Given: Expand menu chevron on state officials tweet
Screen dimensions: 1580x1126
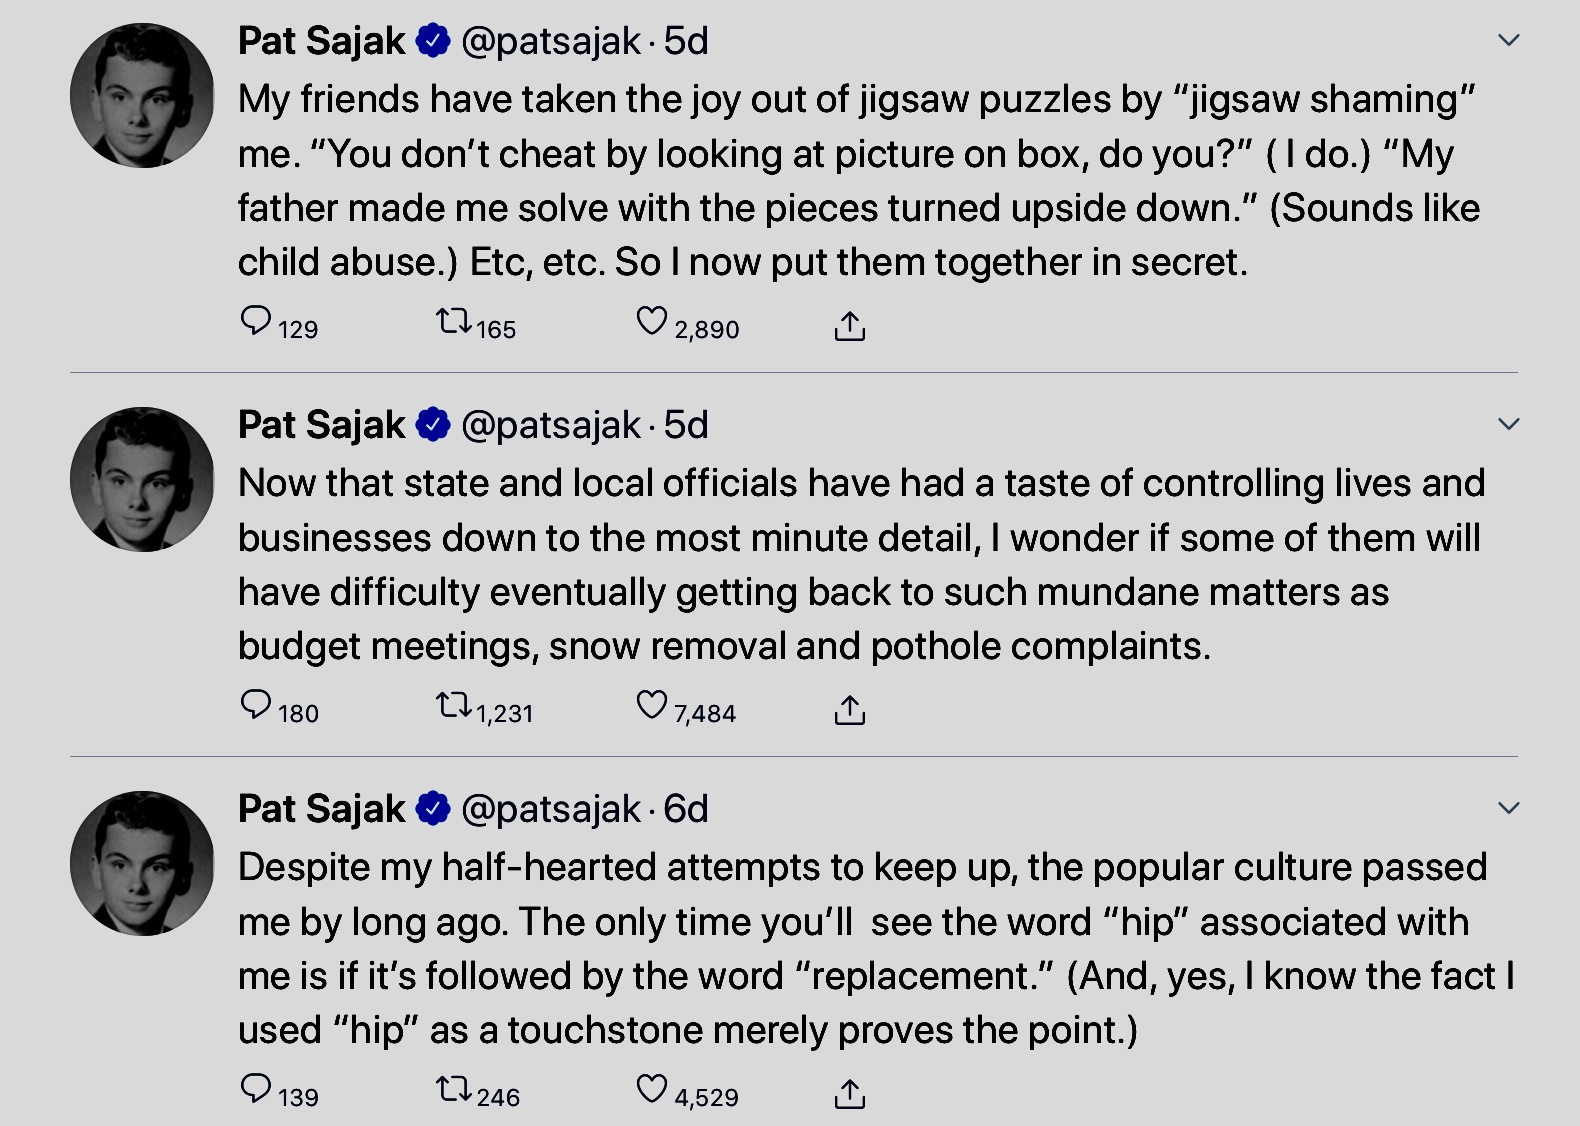Looking at the screenshot, I should 1508,425.
